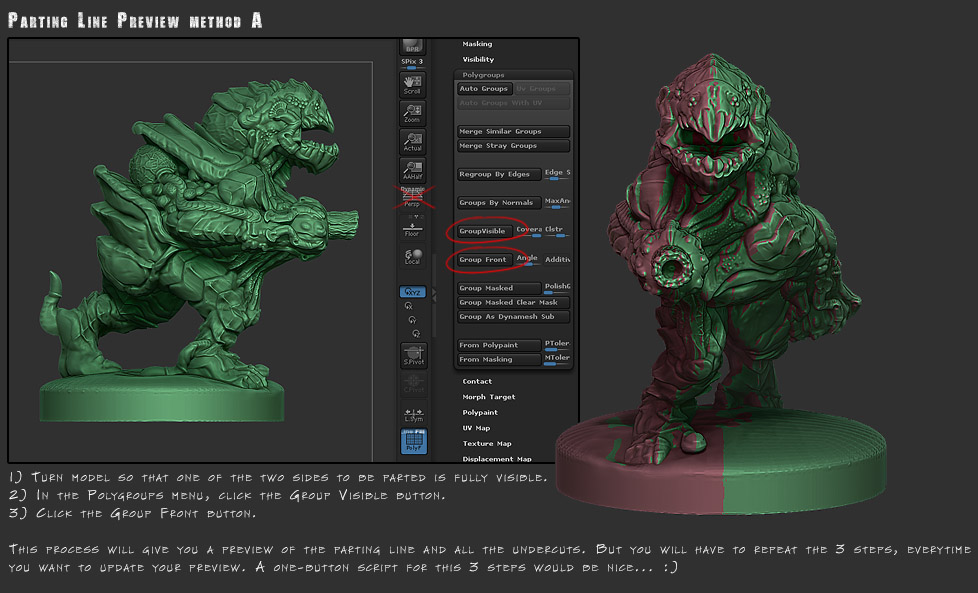This screenshot has width=978, height=593.
Task: Adjust the SPix slider
Action: (x=412, y=63)
